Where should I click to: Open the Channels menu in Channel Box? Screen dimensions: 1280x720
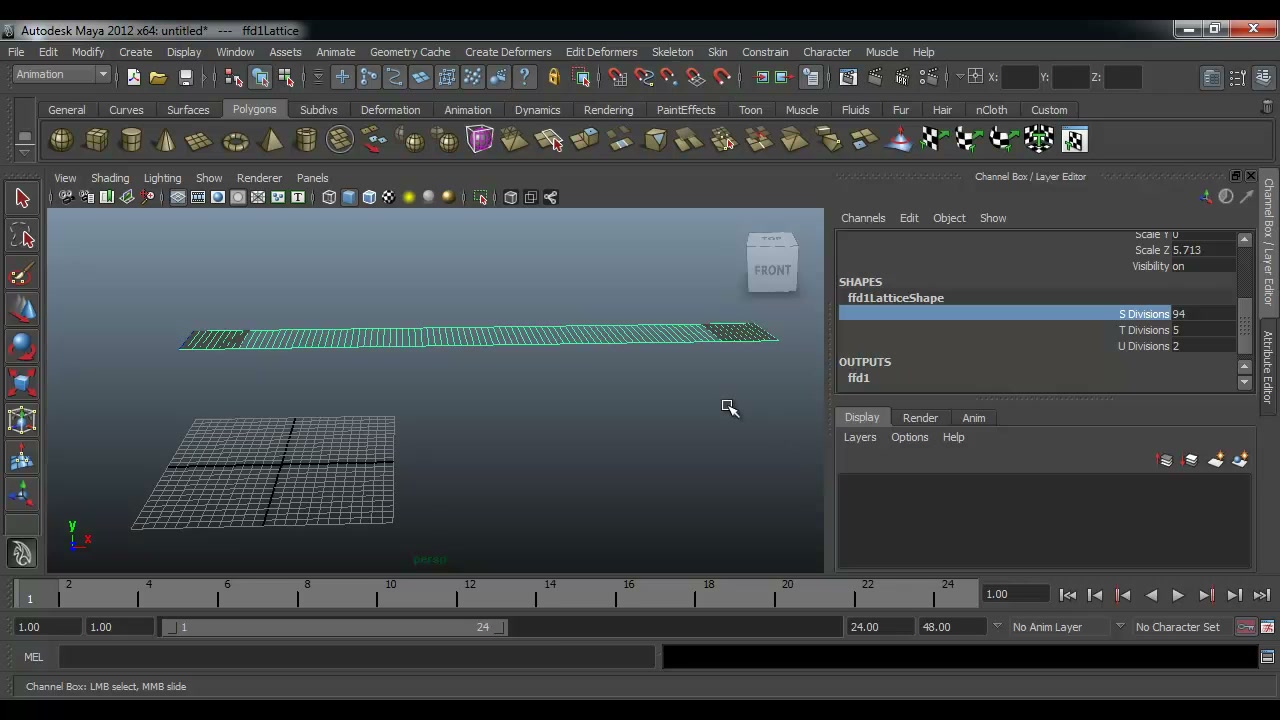click(863, 218)
